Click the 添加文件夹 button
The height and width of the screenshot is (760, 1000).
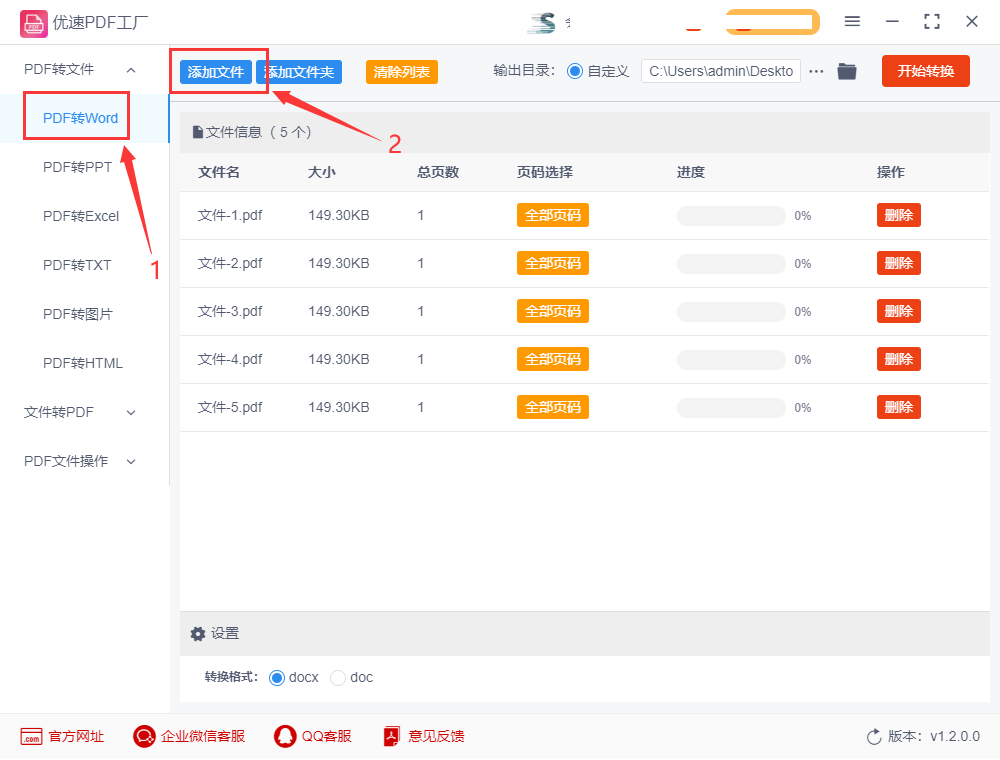coord(299,72)
